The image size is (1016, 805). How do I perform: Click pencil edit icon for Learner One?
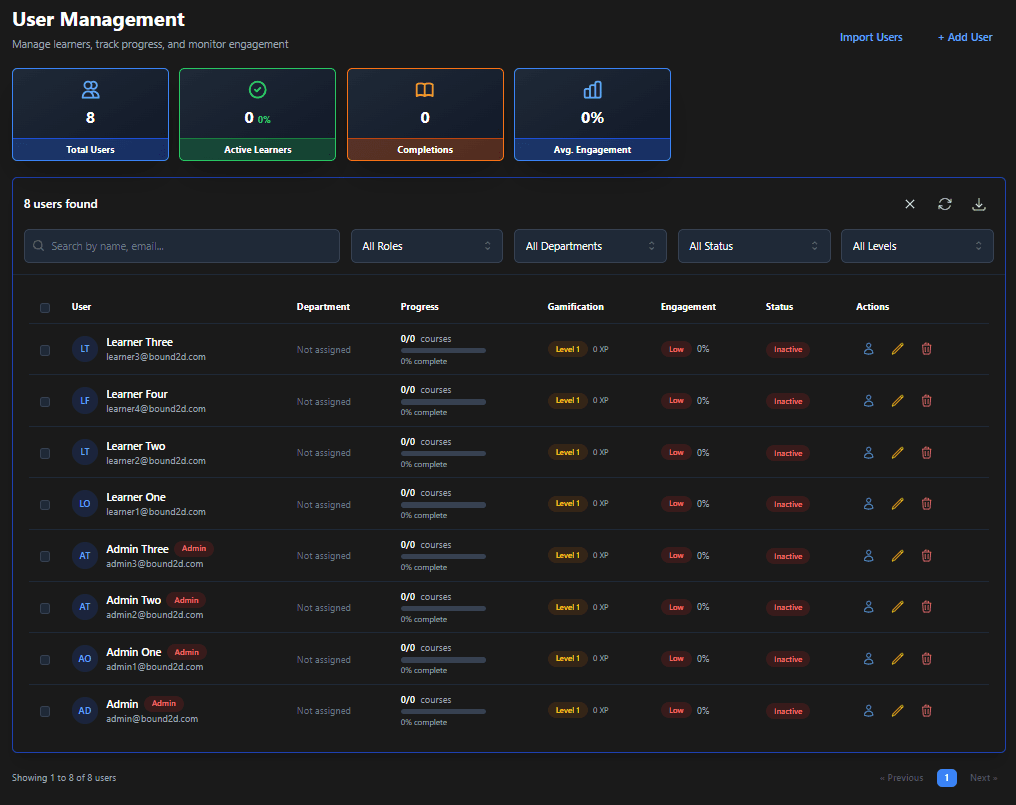tap(897, 504)
